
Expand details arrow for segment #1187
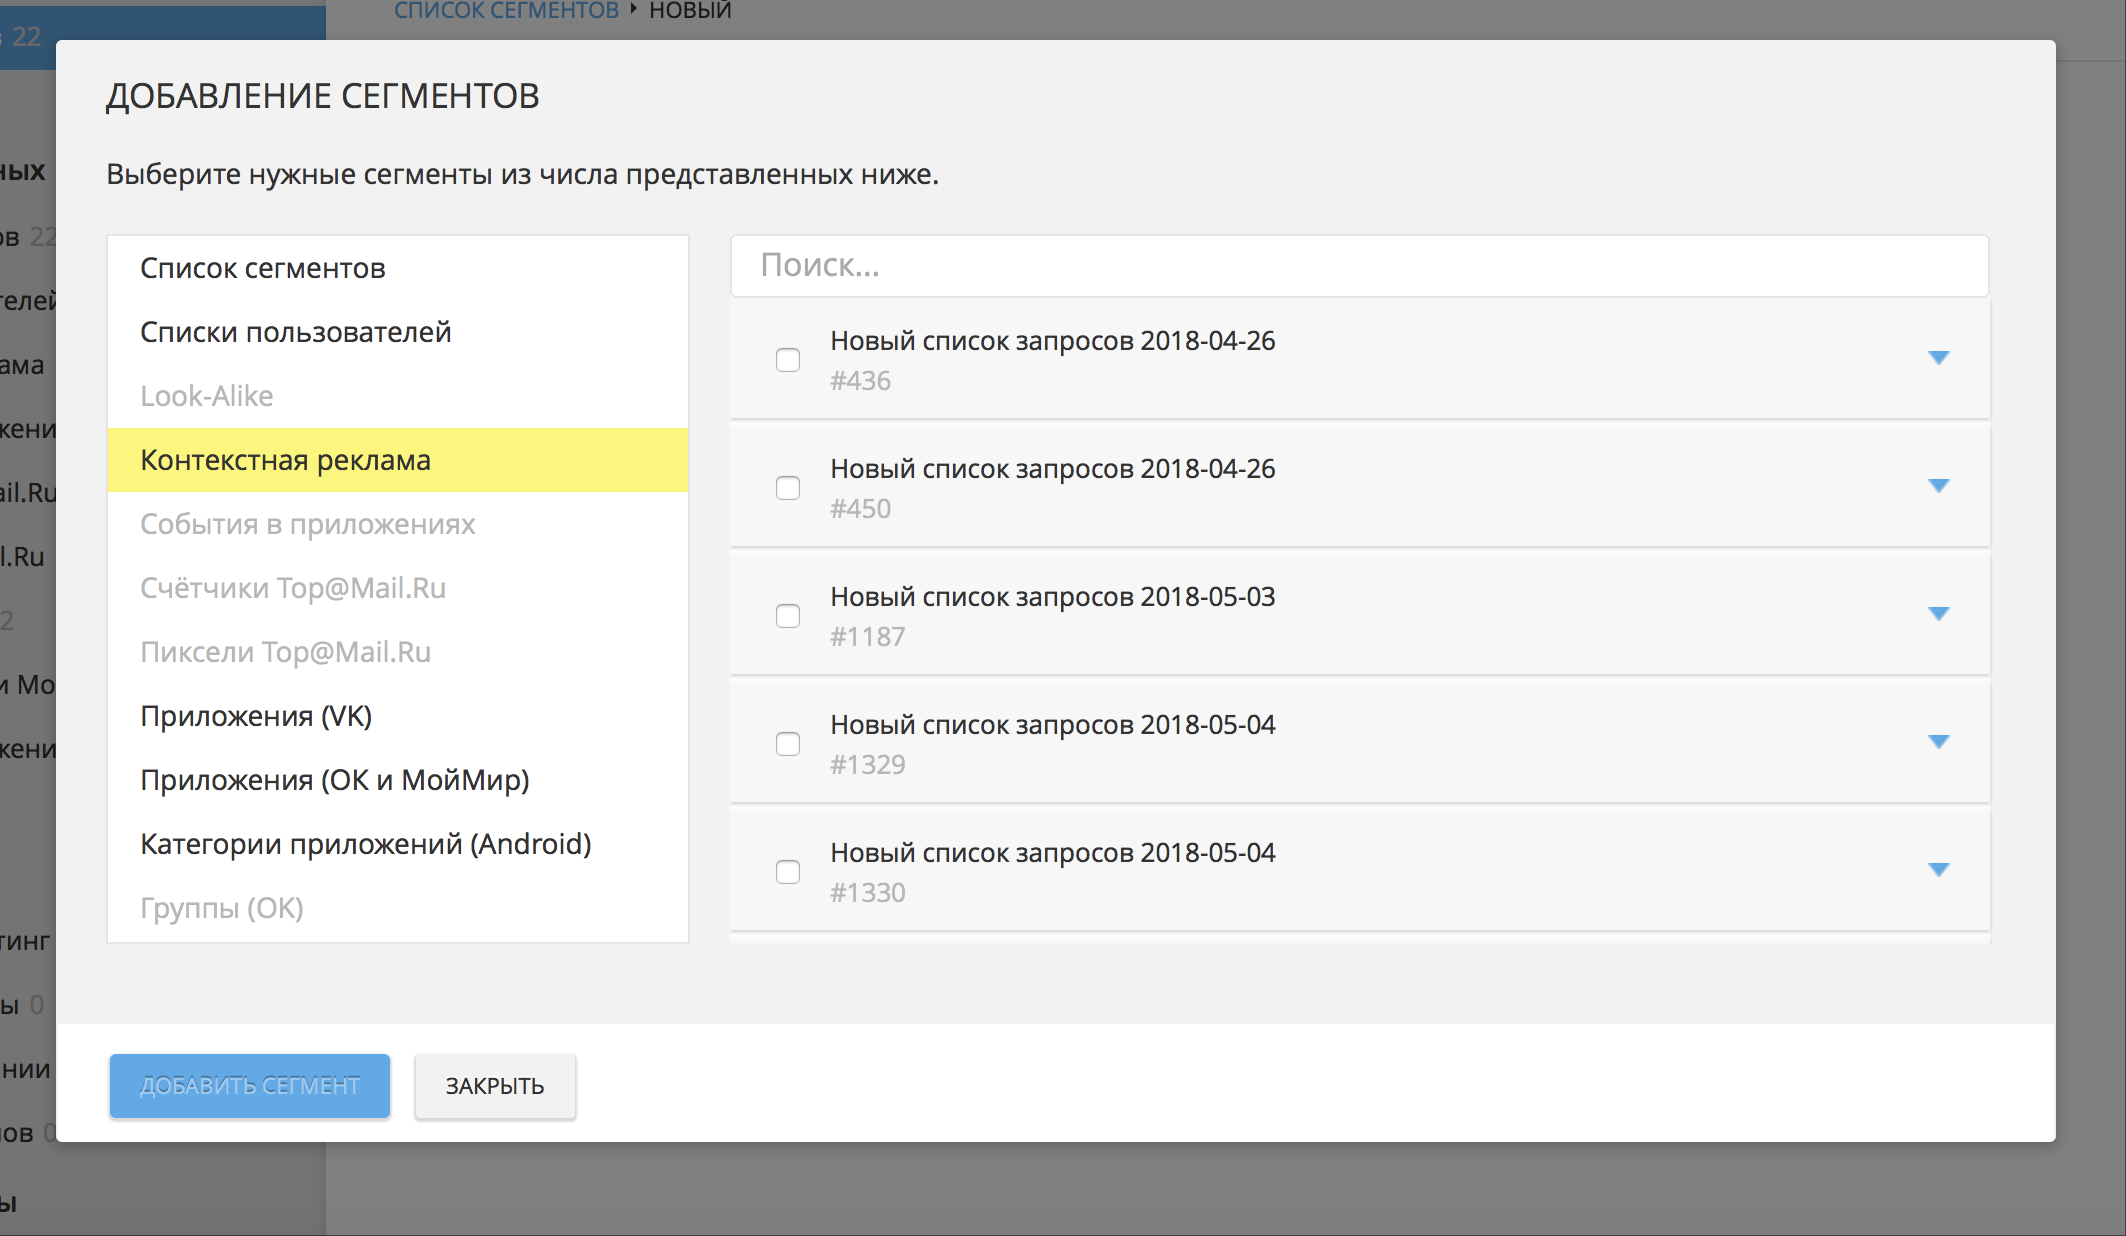(x=1938, y=614)
